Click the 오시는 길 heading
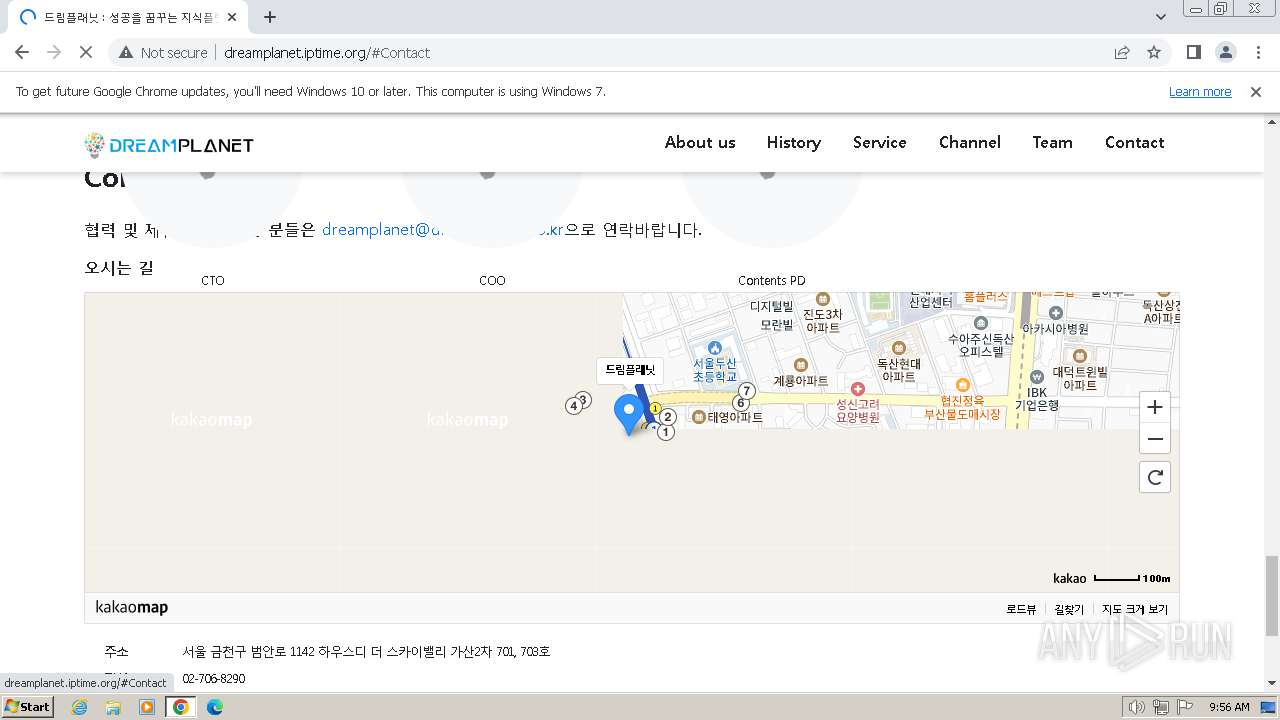Image resolution: width=1280 pixels, height=720 pixels. click(119, 267)
